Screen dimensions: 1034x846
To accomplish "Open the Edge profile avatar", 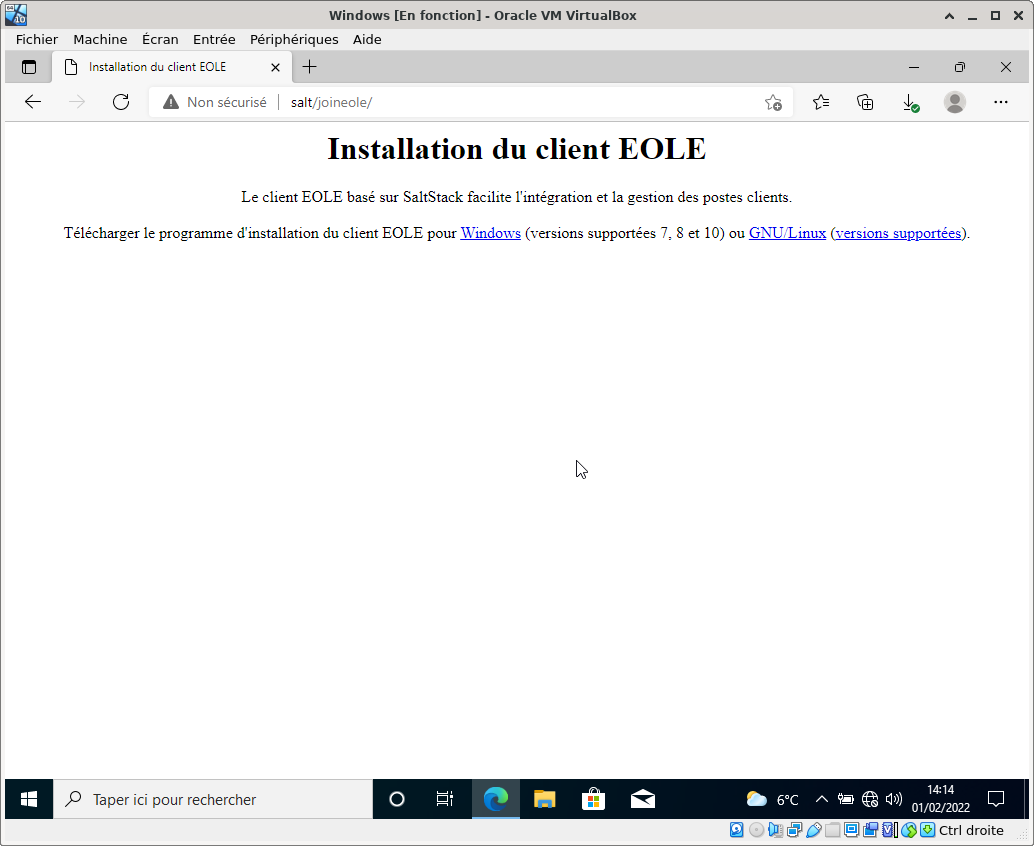I will pyautogui.click(x=954, y=102).
